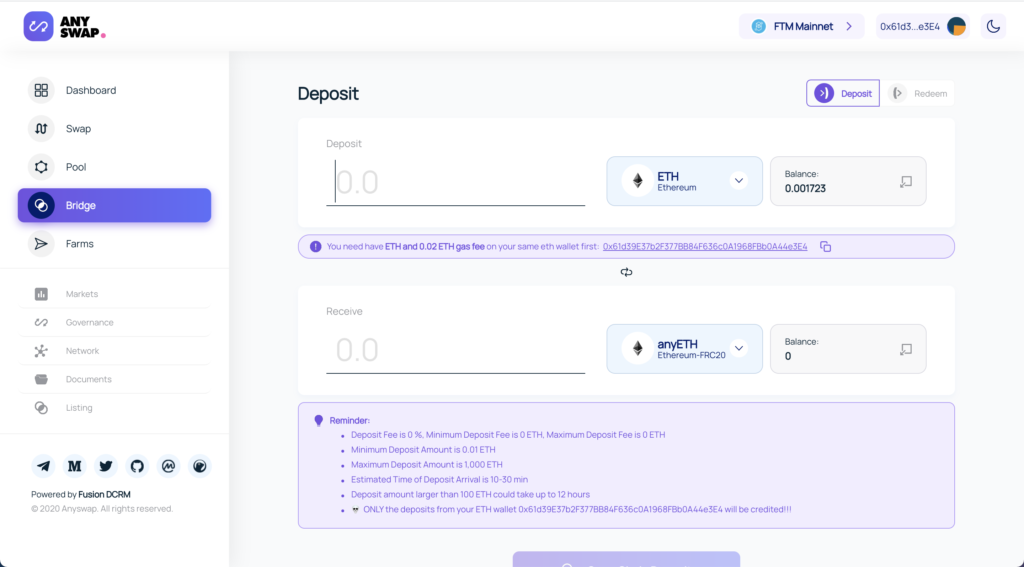The width and height of the screenshot is (1024, 567).
Task: Click the Reminder lightbulb icon
Action: 319,421
